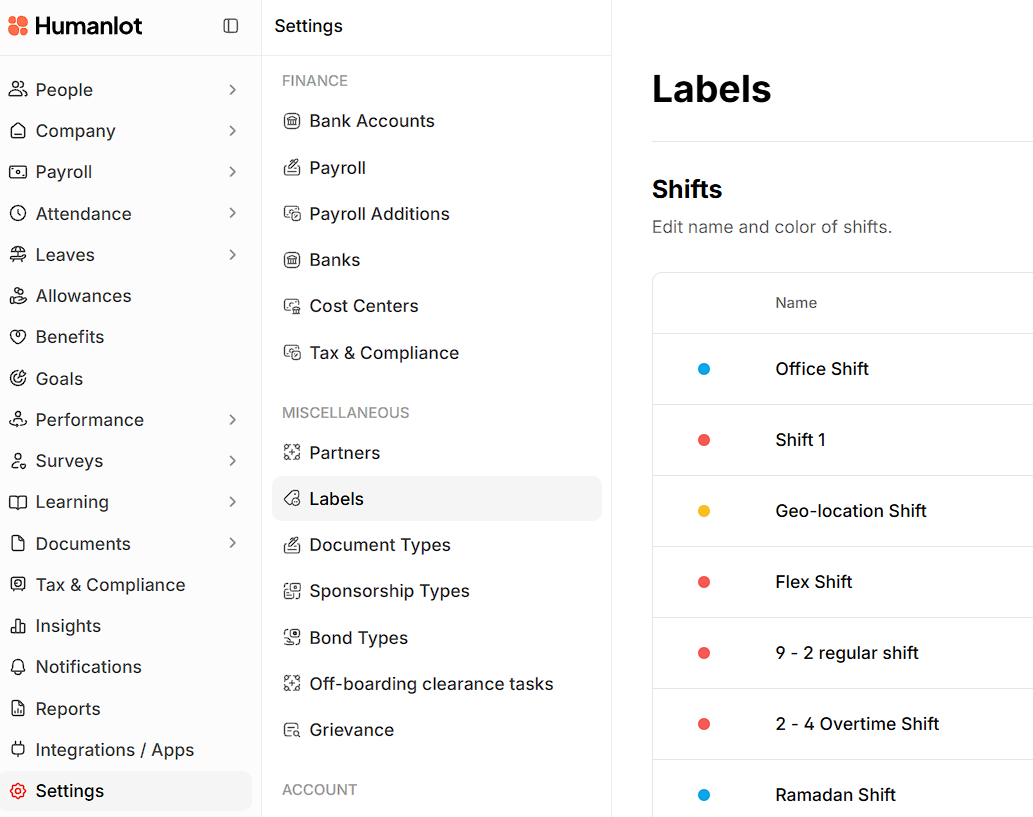Image resolution: width=1033 pixels, height=817 pixels.
Task: Click red color dot for Flex Shift
Action: 704,582
